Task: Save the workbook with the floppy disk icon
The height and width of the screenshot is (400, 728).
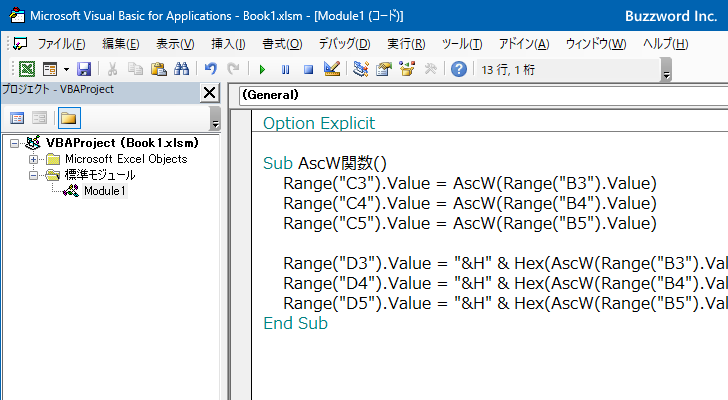Action: point(84,69)
